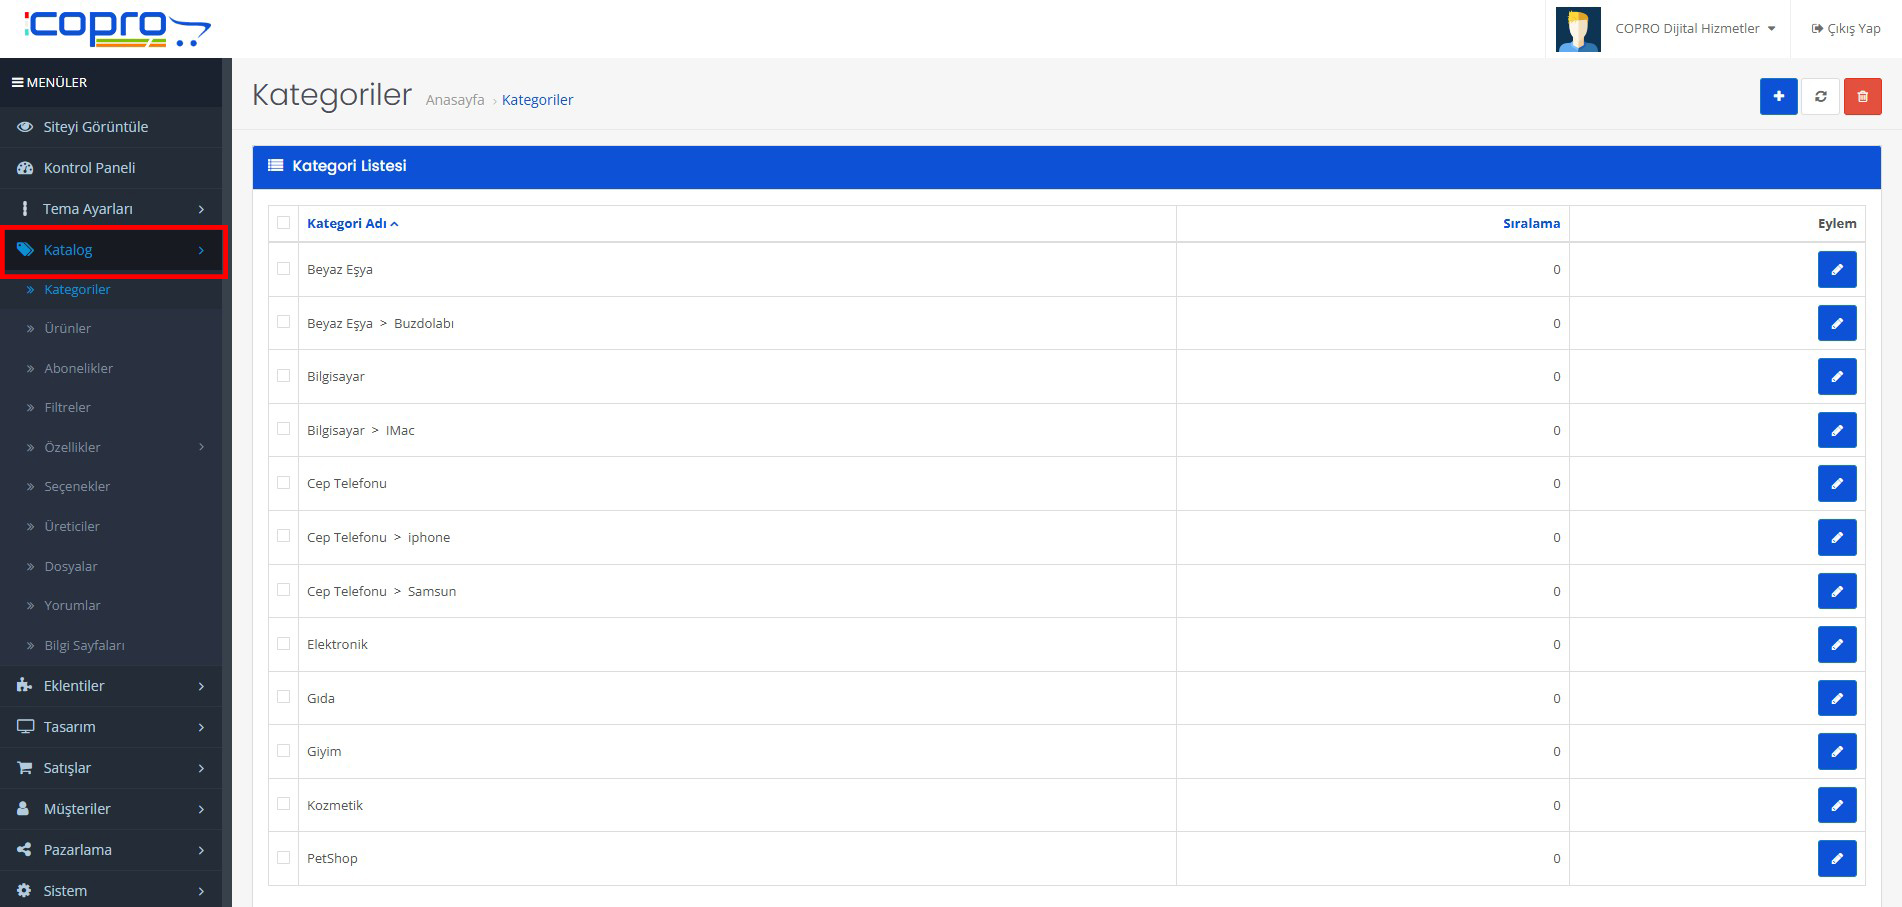Tick the checkbox for Bilgisayar category
1902x907 pixels.
[x=284, y=376]
